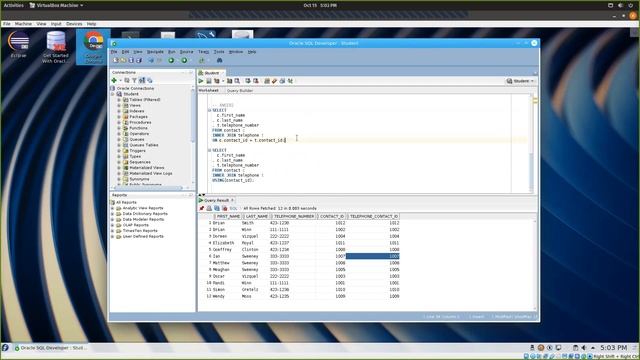
Task: Select the Materialized Views tree item
Action: click(x=146, y=168)
